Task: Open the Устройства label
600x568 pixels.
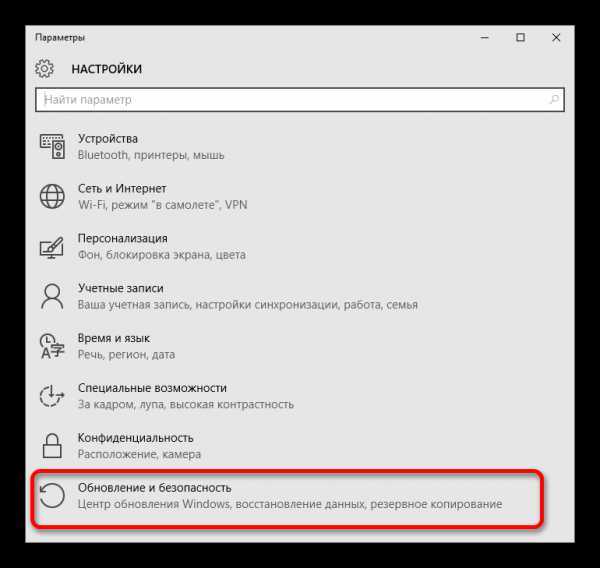Action: click(108, 139)
